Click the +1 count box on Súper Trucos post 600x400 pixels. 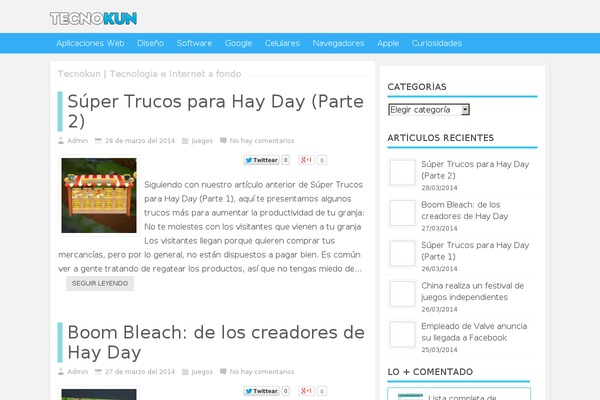click(322, 160)
